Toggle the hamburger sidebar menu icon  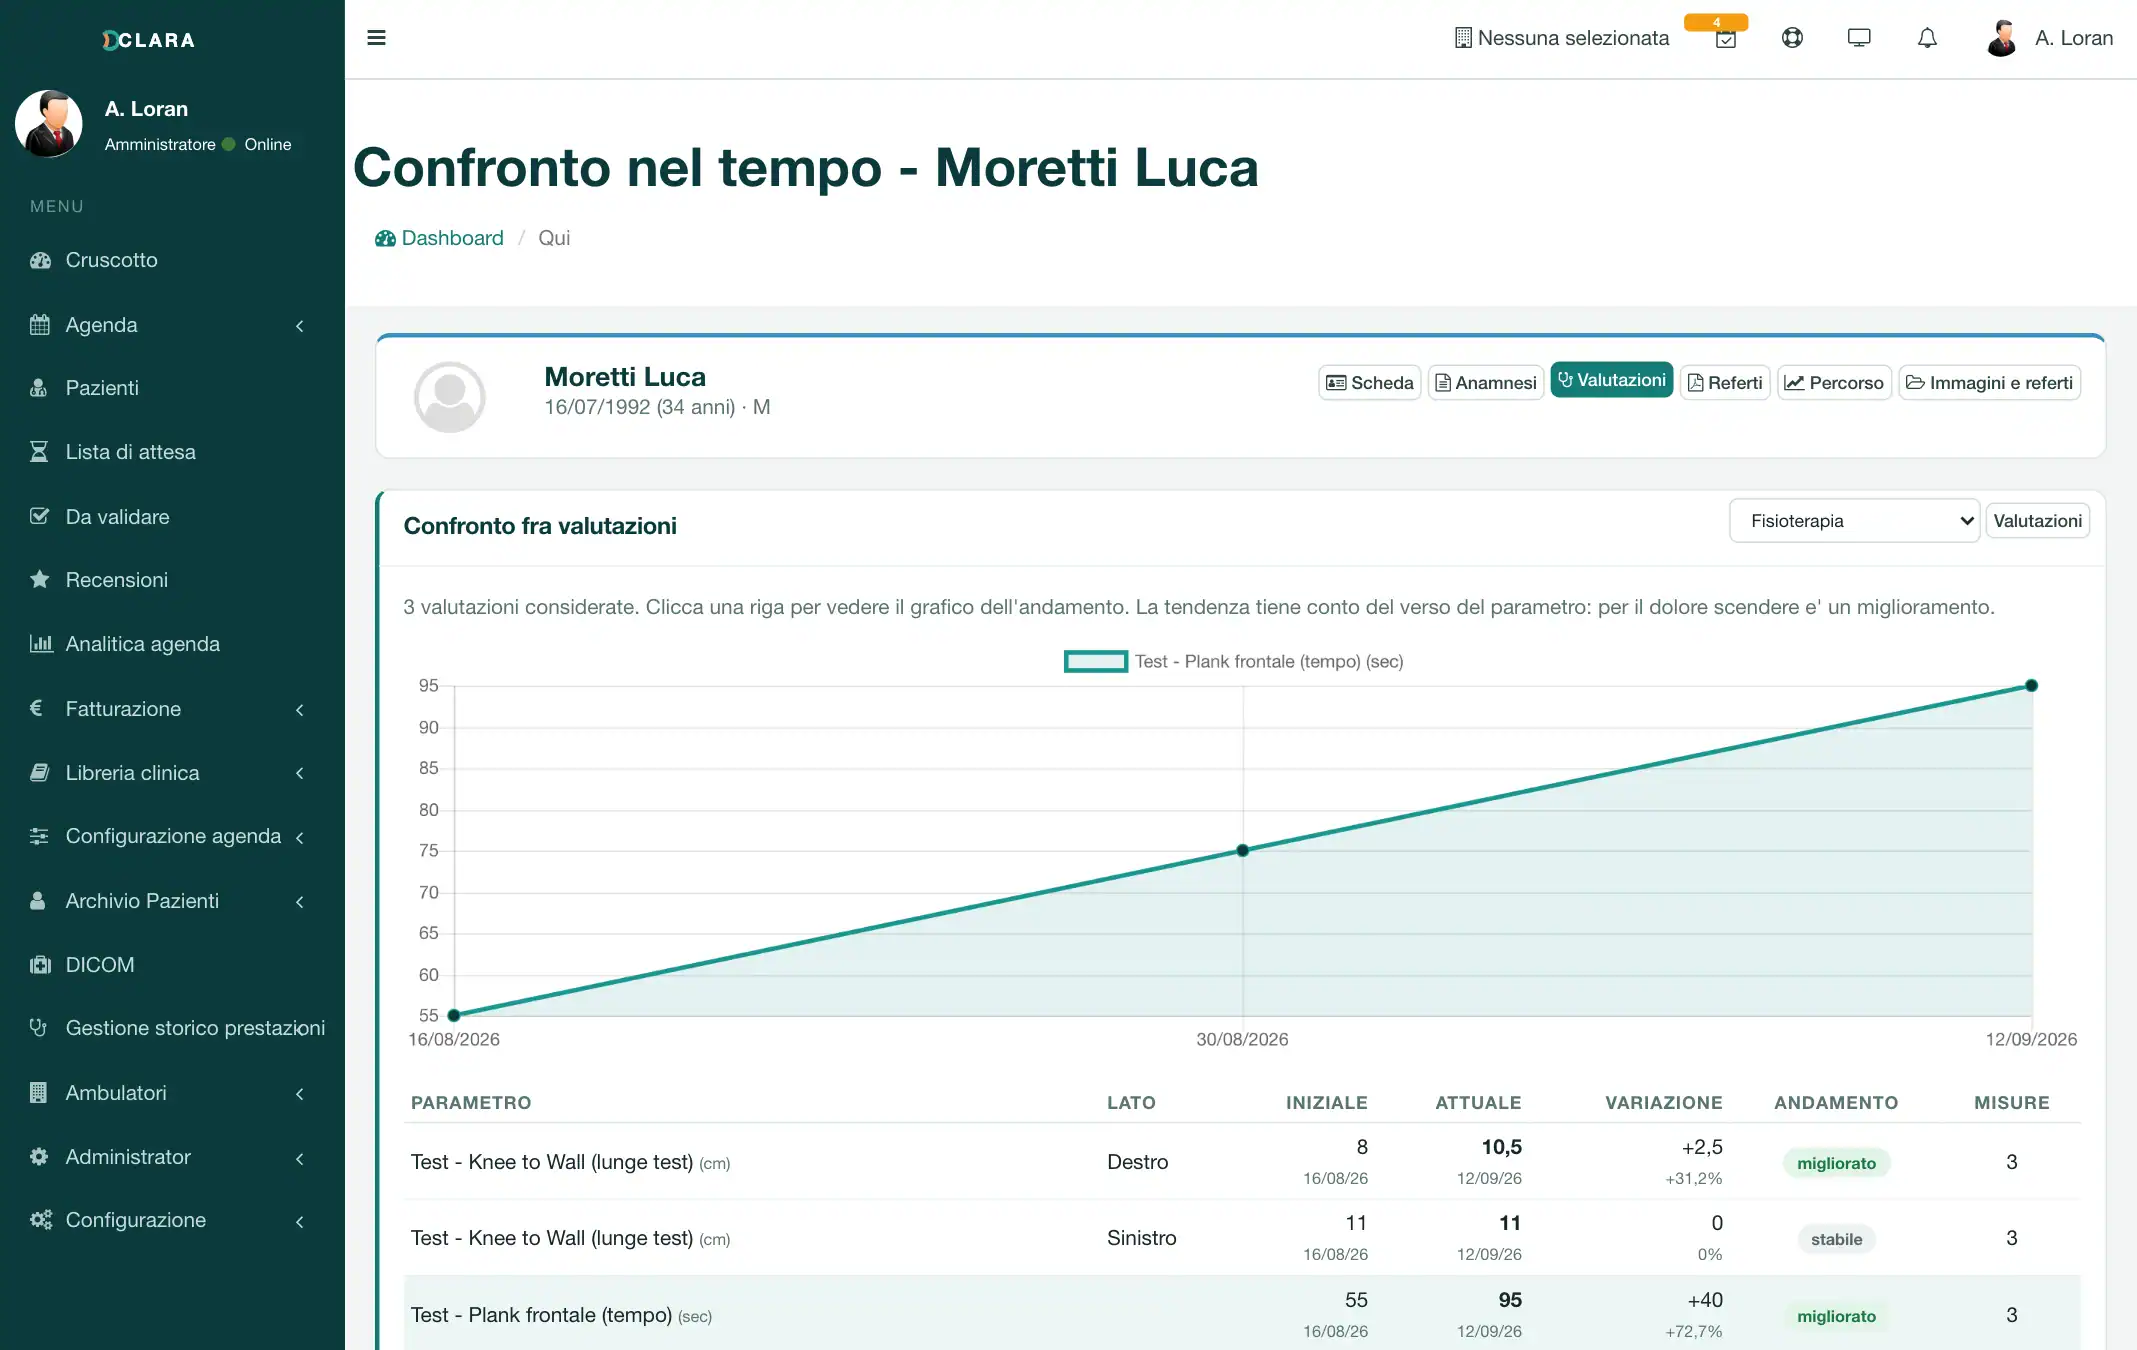[376, 38]
